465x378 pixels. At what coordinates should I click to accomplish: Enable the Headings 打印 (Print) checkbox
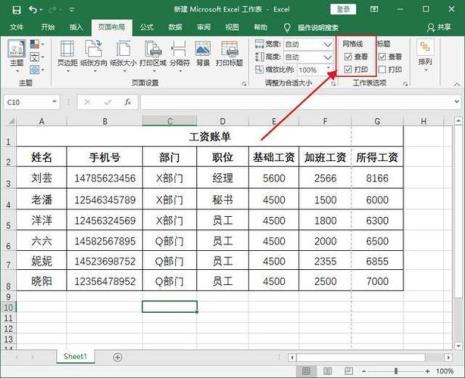[382, 69]
